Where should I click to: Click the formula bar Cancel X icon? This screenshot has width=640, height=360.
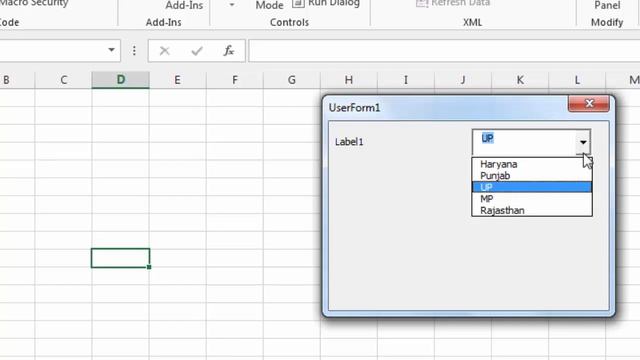pos(164,51)
